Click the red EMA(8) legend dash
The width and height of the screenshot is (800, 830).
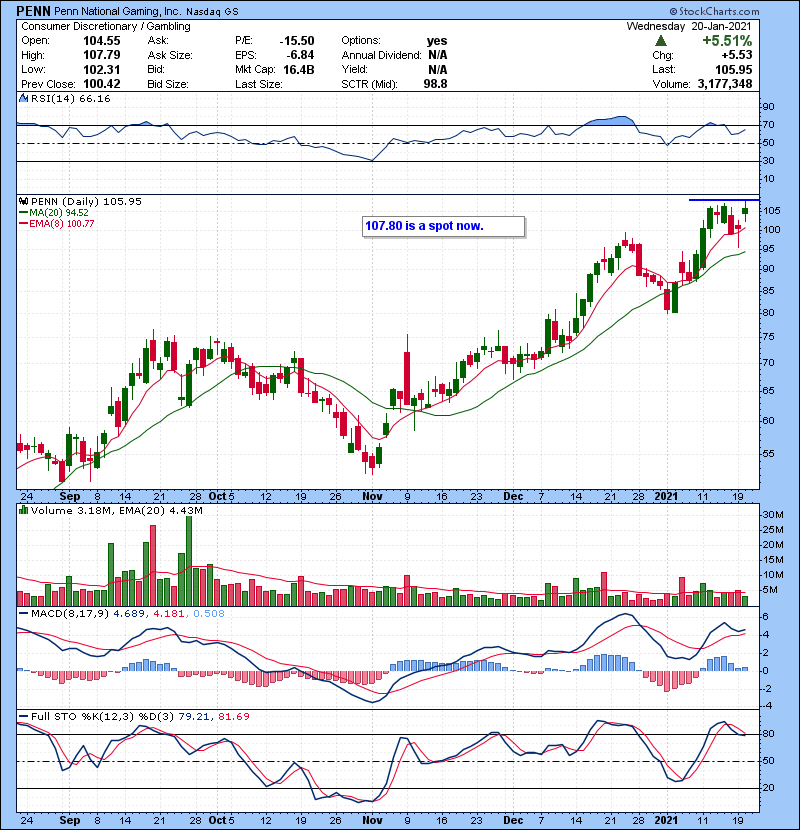click(x=23, y=224)
